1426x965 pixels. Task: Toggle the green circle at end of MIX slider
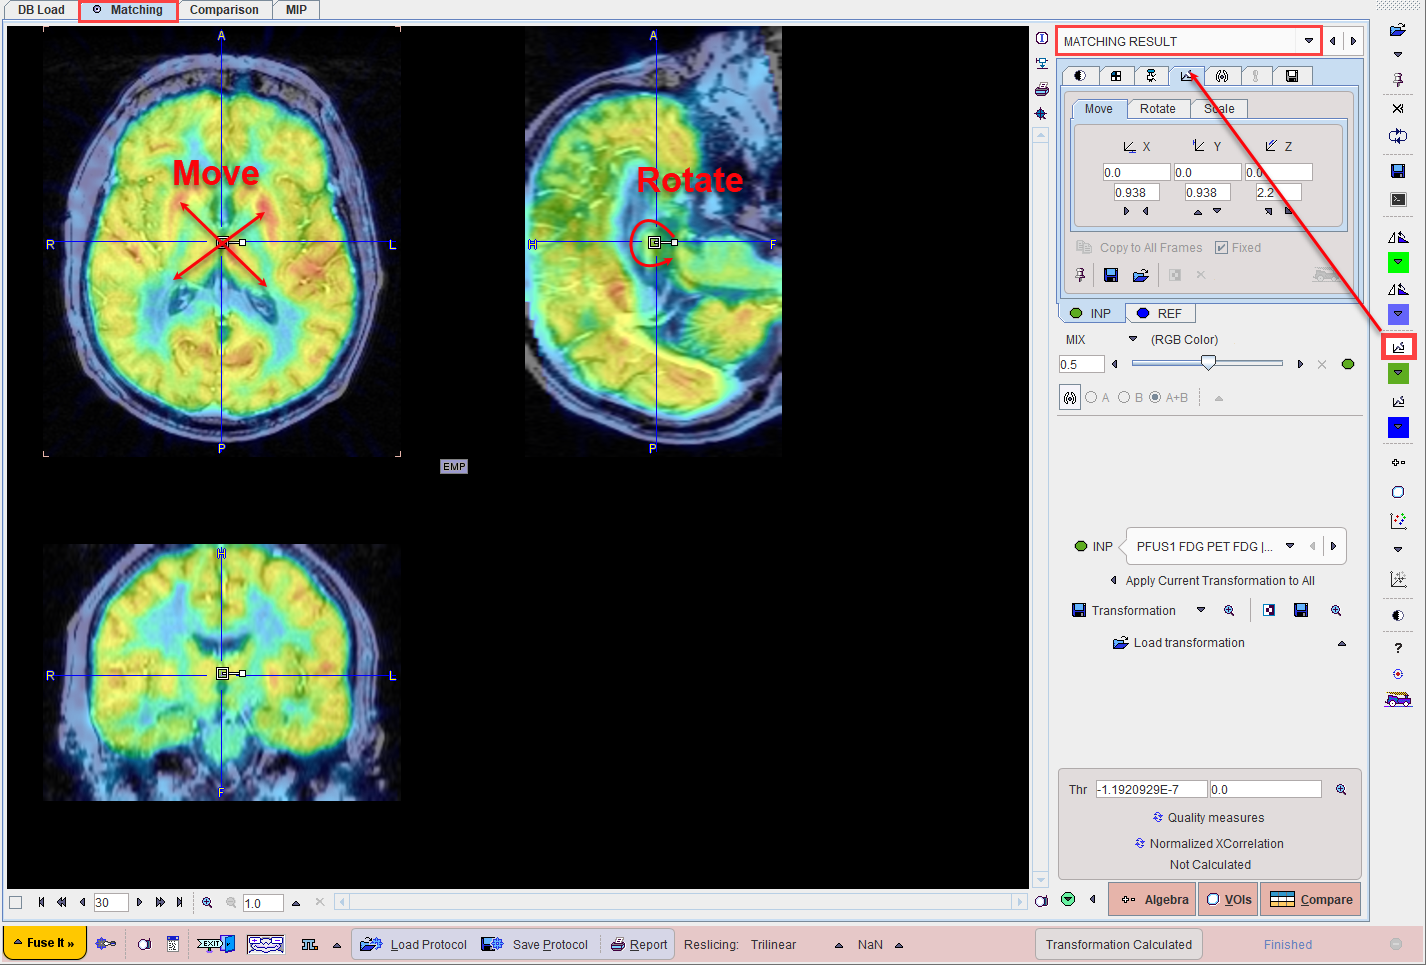(1348, 364)
